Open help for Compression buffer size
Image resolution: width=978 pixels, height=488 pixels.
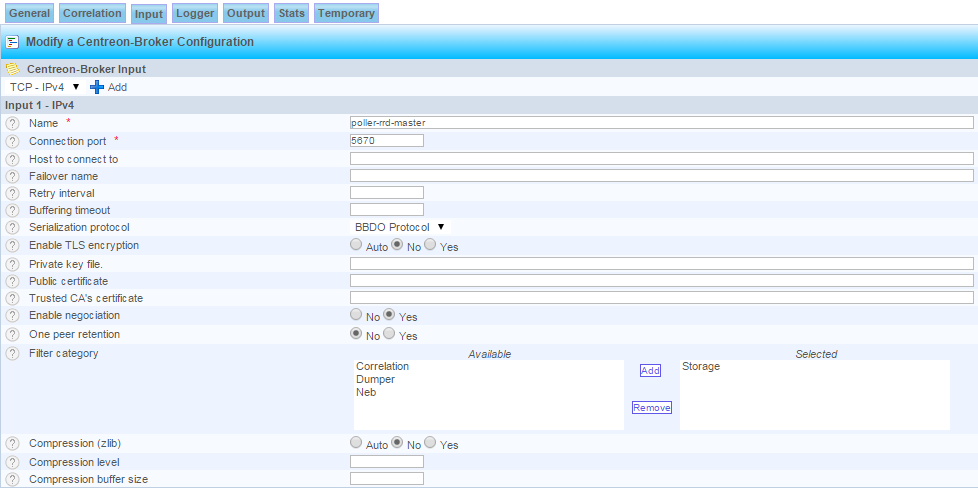(x=12, y=479)
